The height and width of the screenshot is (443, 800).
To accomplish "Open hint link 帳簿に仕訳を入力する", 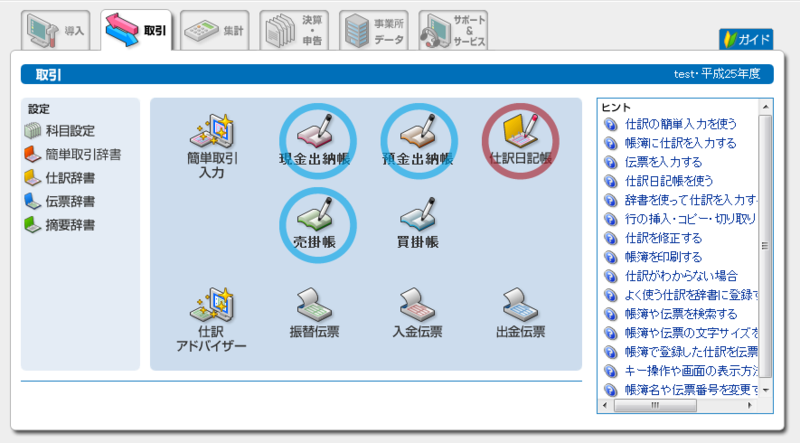I will coord(681,143).
